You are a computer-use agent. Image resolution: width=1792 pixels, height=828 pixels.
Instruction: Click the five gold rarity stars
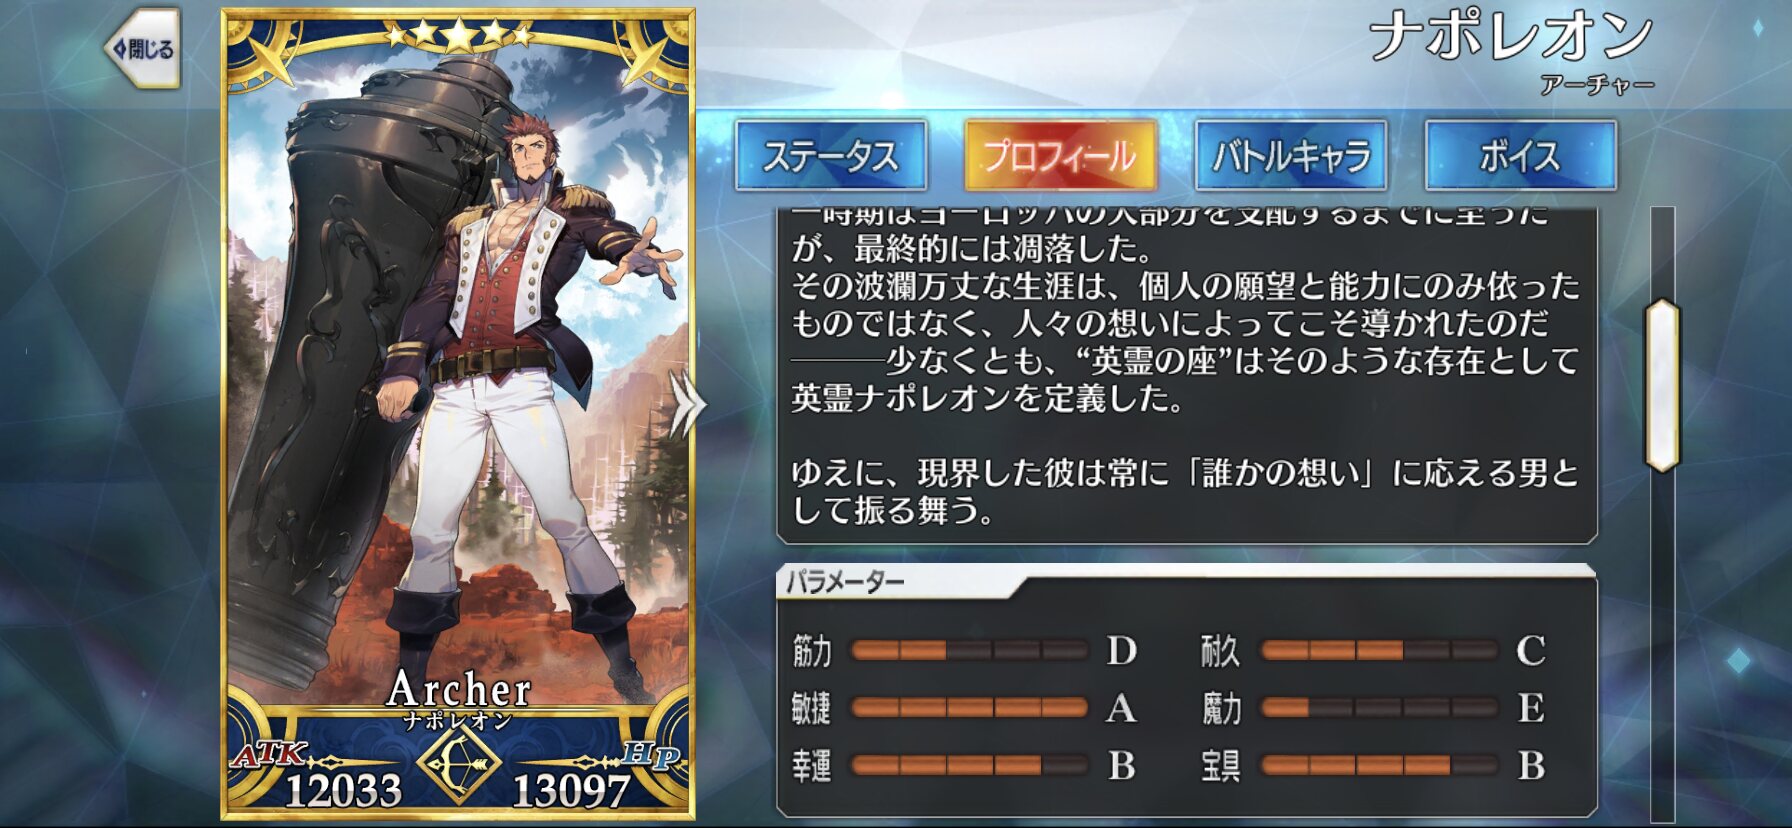pos(459,35)
